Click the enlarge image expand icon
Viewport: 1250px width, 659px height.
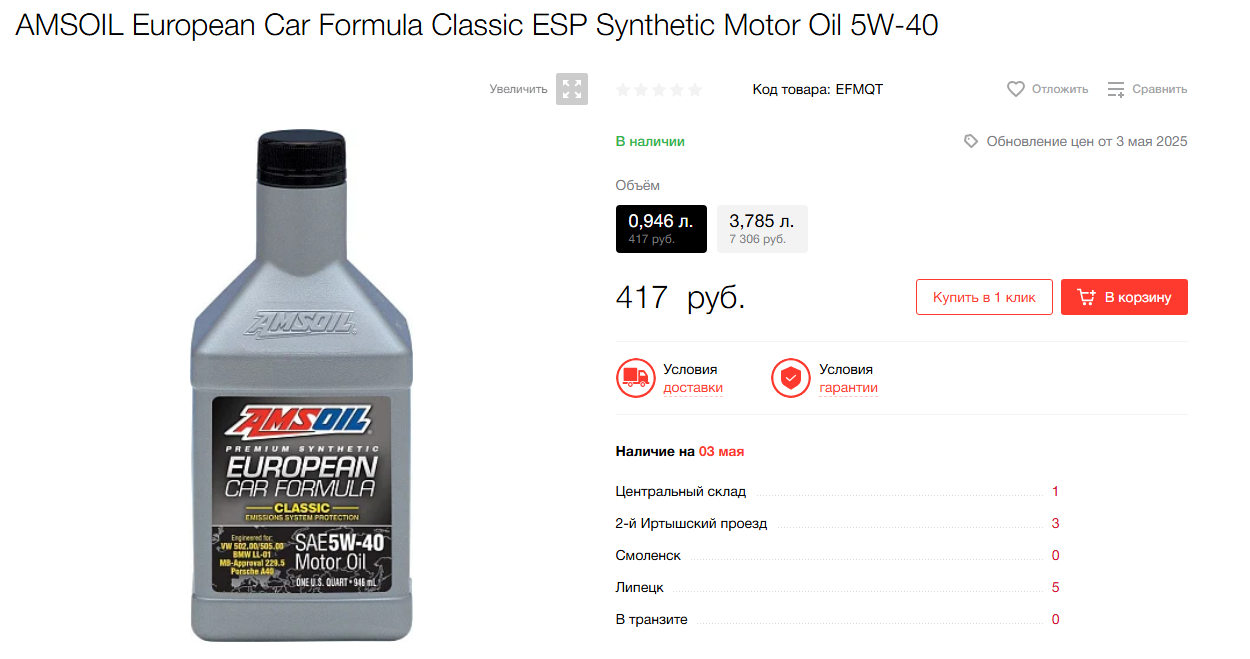[x=572, y=89]
